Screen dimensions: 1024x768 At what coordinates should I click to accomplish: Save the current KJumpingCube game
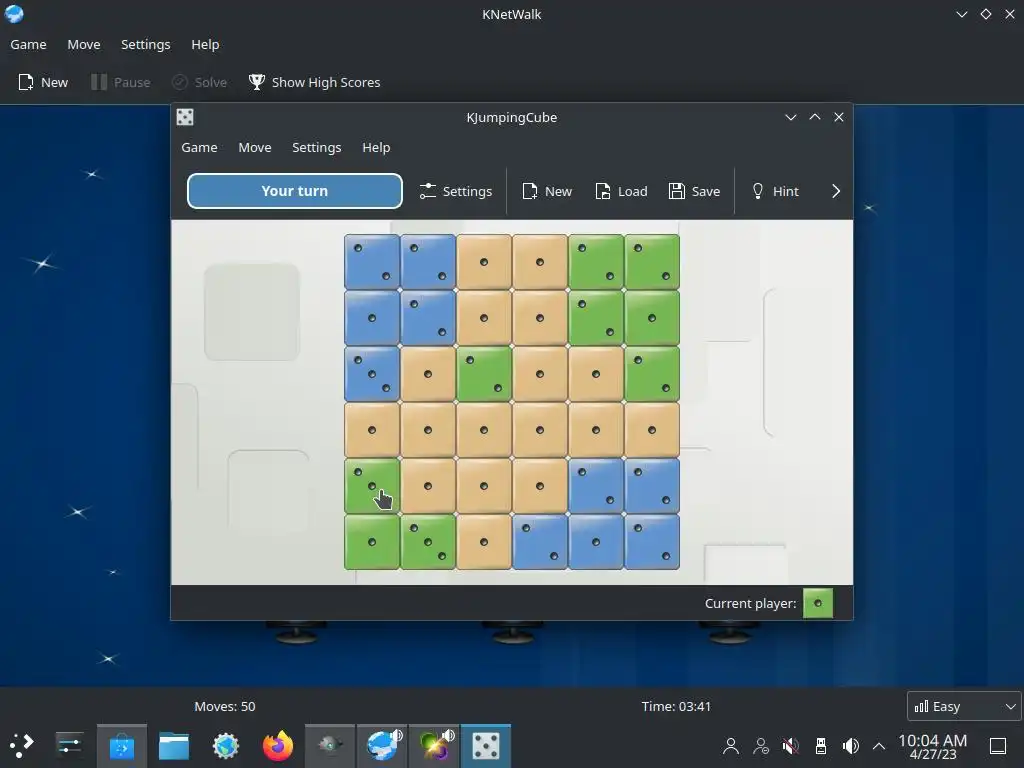pyautogui.click(x=694, y=191)
